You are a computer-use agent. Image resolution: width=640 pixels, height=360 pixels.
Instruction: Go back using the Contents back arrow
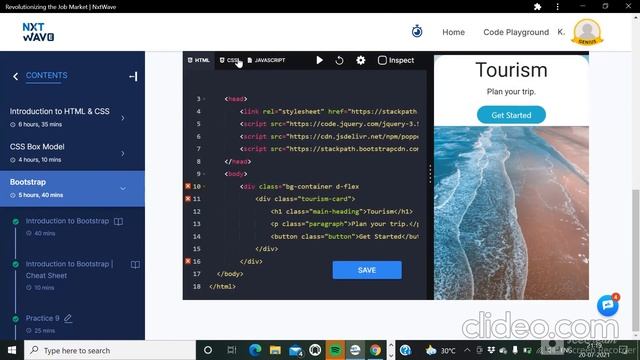(16, 76)
